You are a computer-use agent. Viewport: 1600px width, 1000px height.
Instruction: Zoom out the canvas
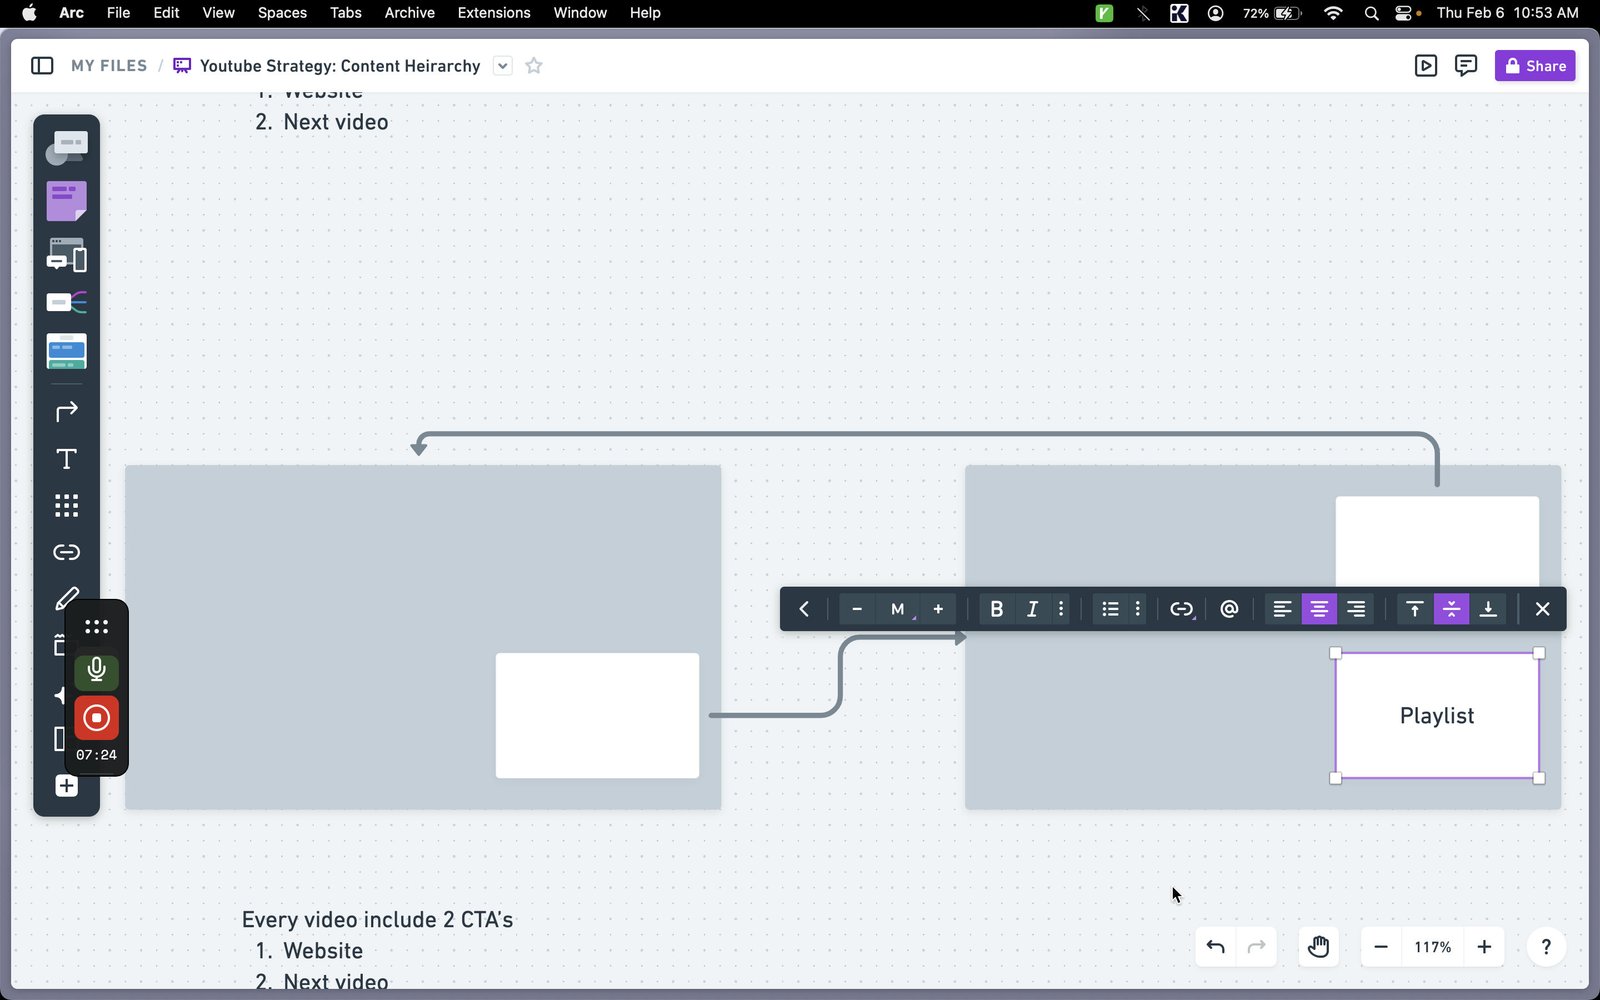[1381, 947]
